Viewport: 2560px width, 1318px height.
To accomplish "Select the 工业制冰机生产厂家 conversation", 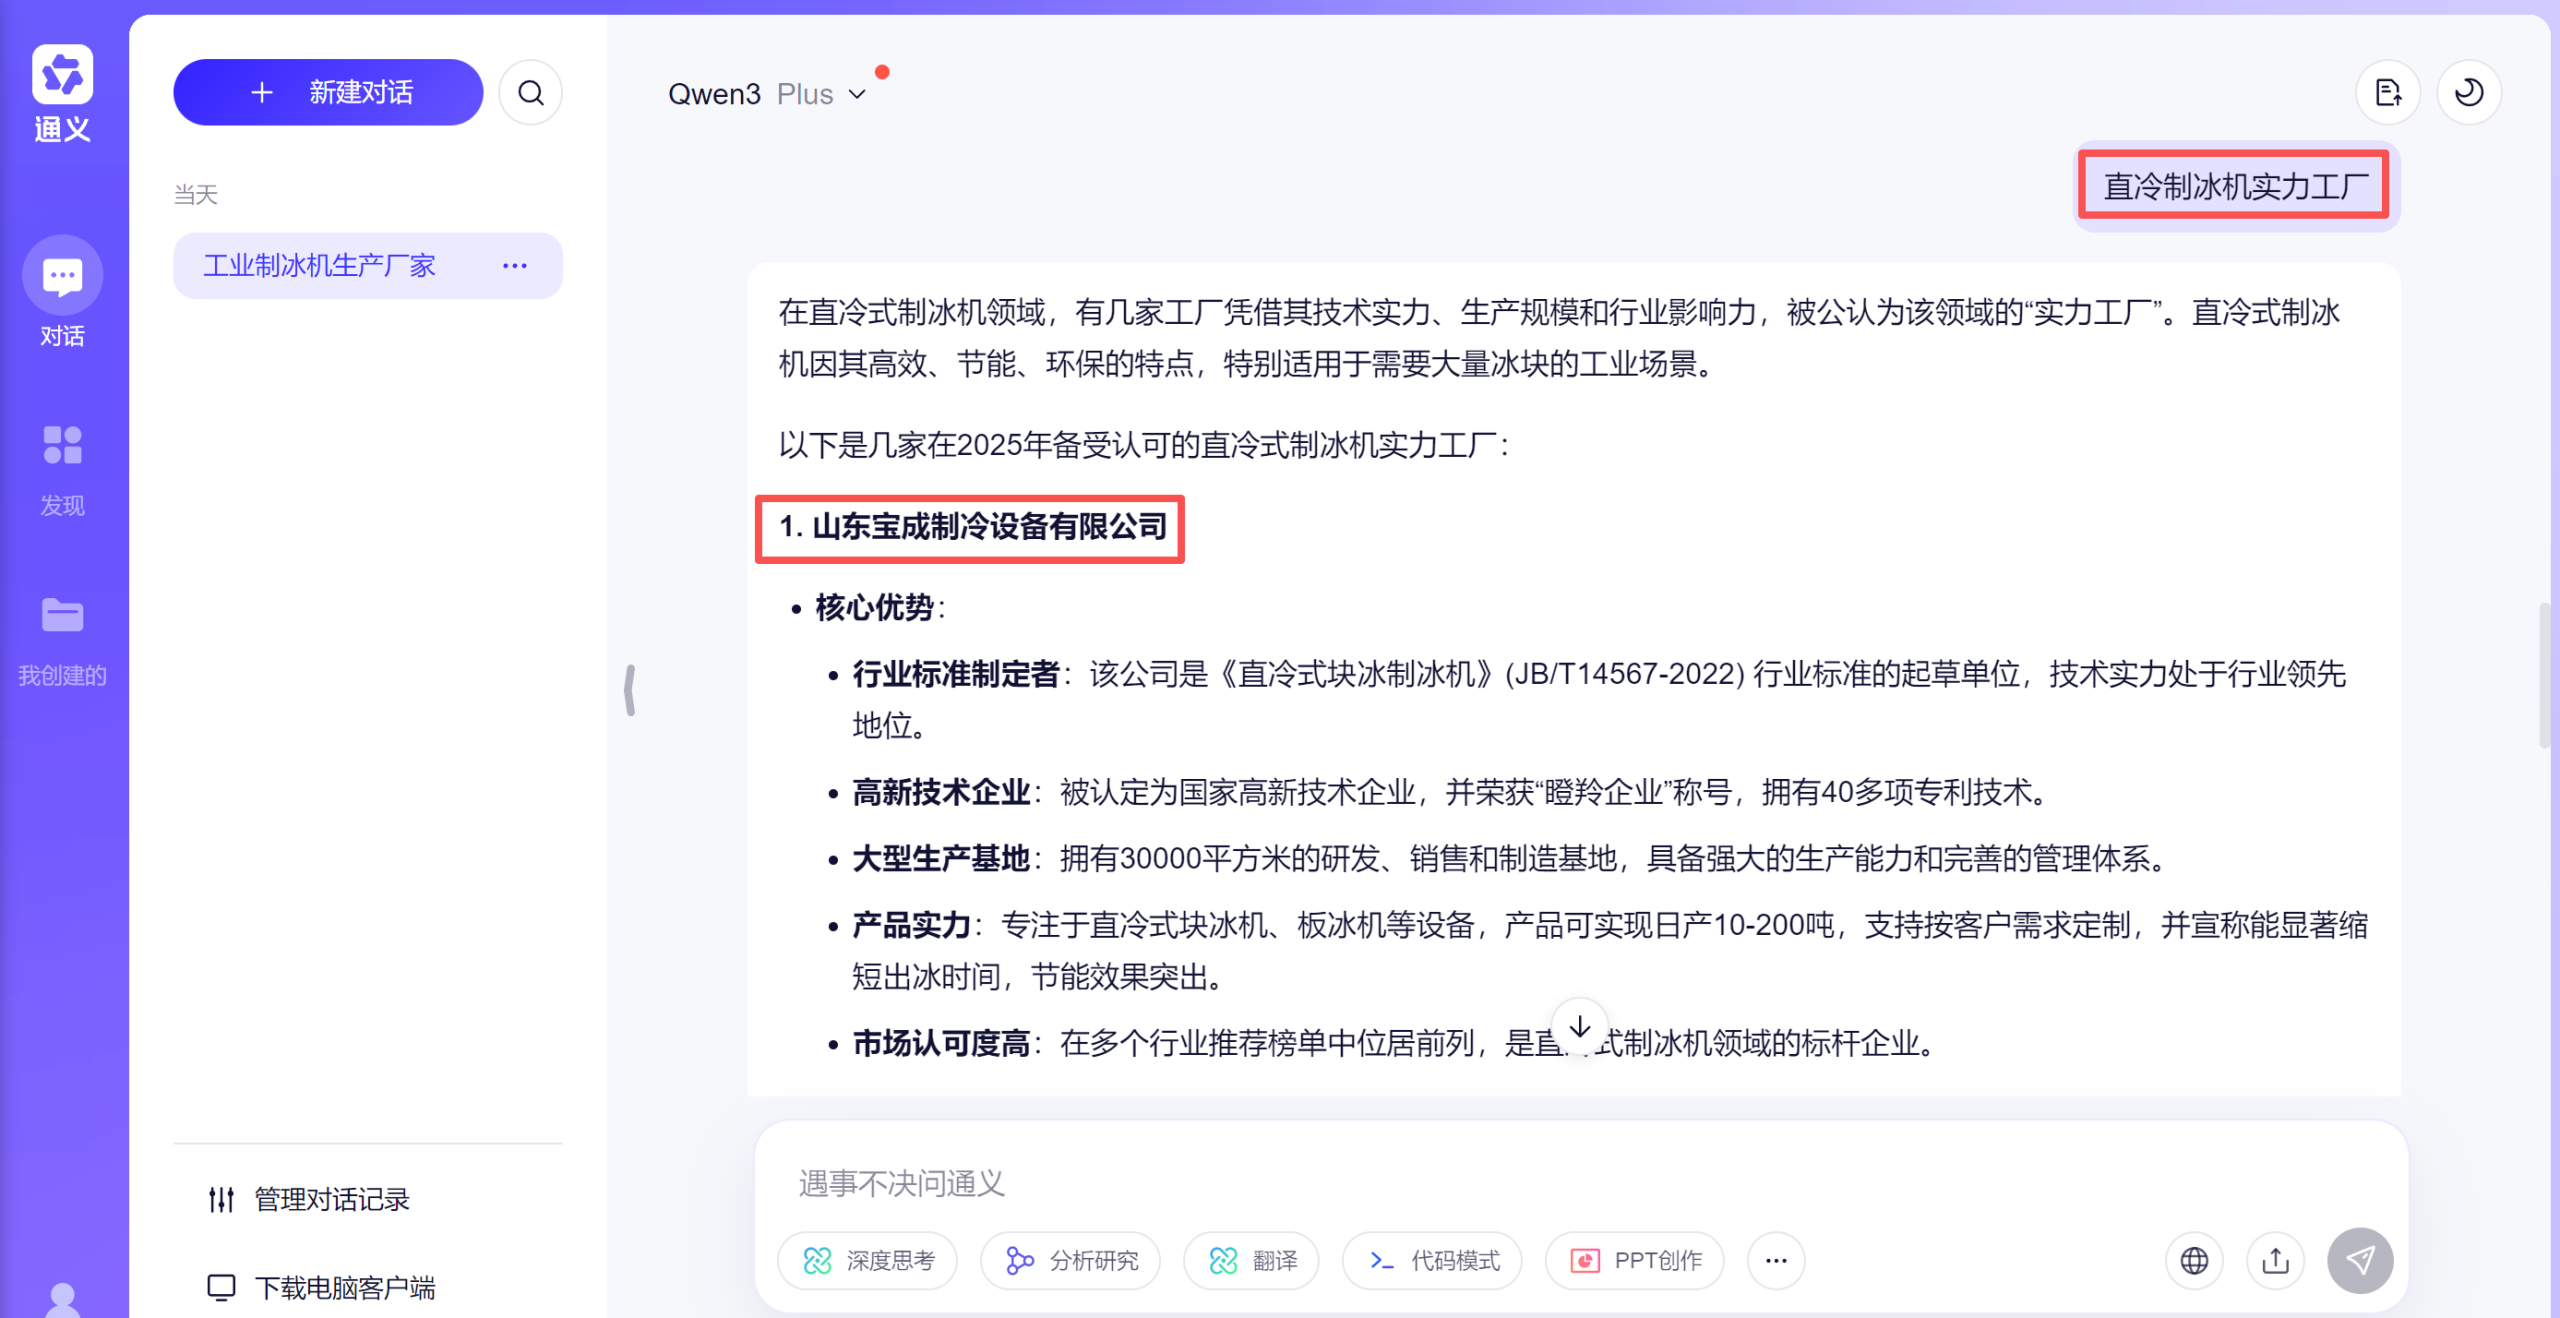I will tap(320, 266).
